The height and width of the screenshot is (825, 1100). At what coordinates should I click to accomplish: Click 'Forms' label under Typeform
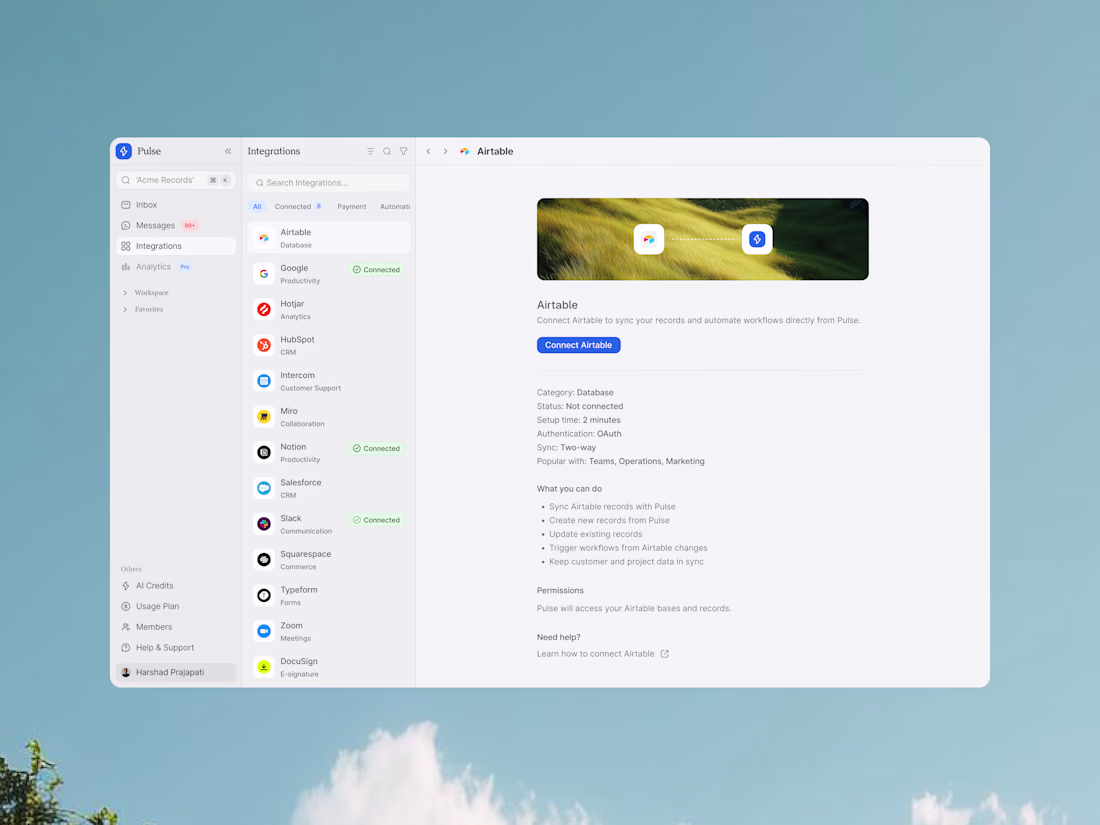click(x=290, y=603)
